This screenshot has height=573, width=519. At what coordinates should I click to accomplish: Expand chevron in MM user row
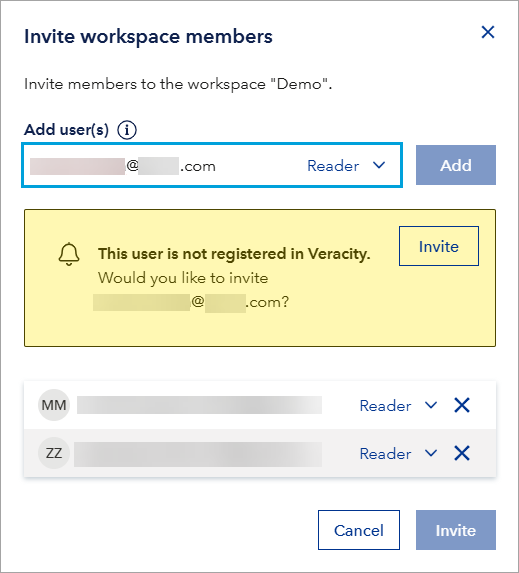[x=431, y=405]
